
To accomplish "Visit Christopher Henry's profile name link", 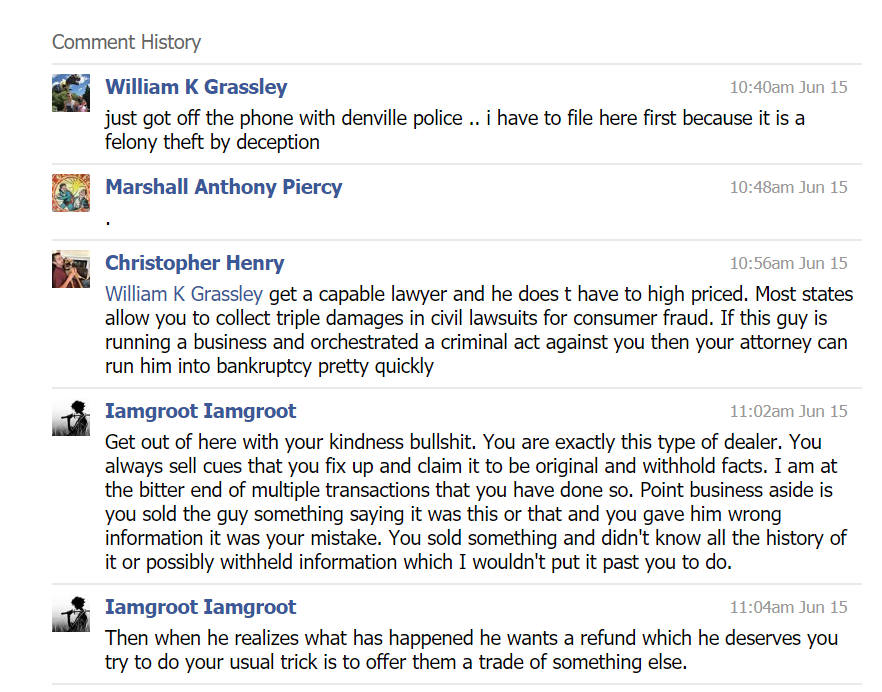I will point(195,263).
